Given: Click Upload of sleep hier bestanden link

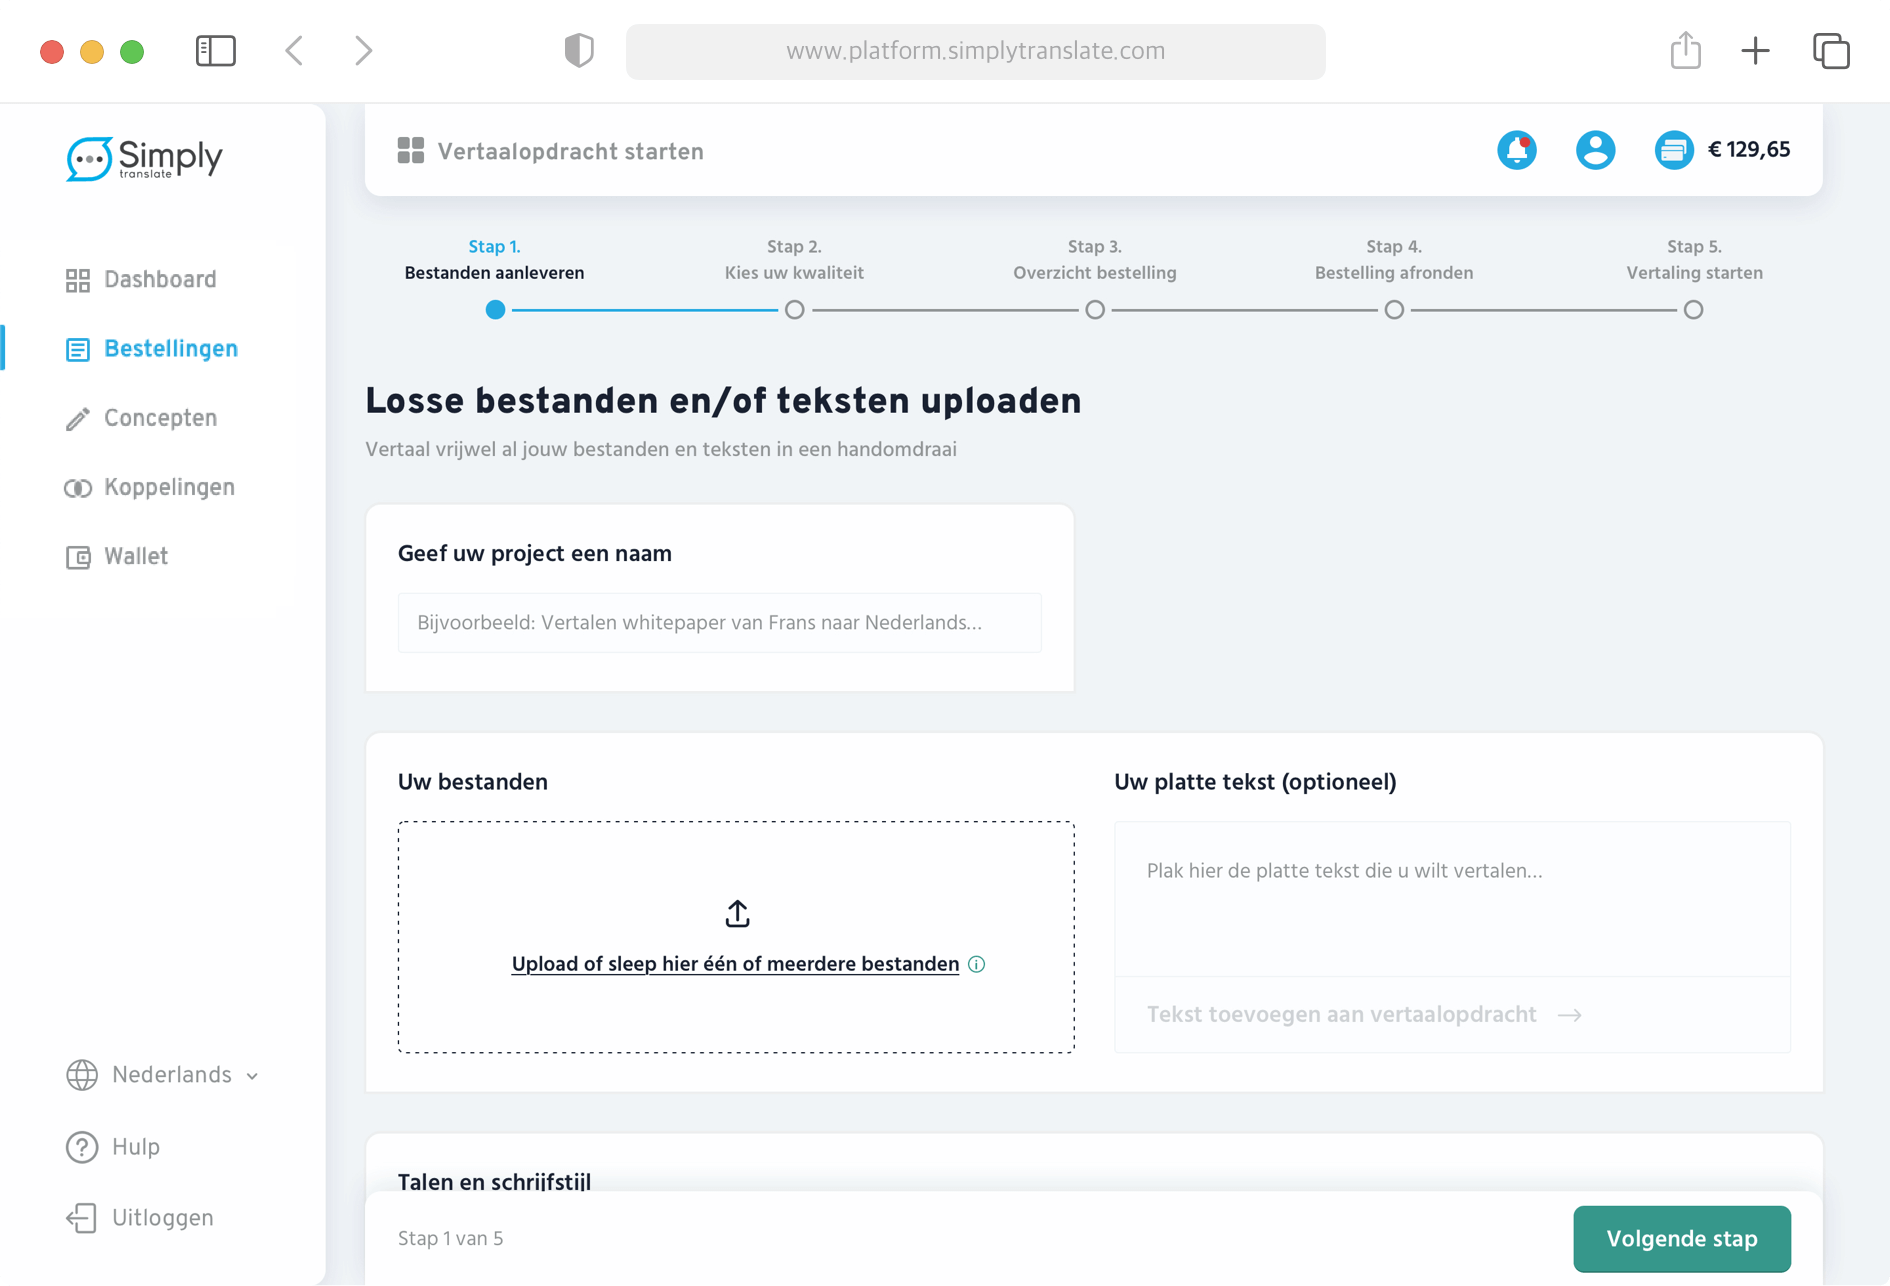Looking at the screenshot, I should pos(735,964).
